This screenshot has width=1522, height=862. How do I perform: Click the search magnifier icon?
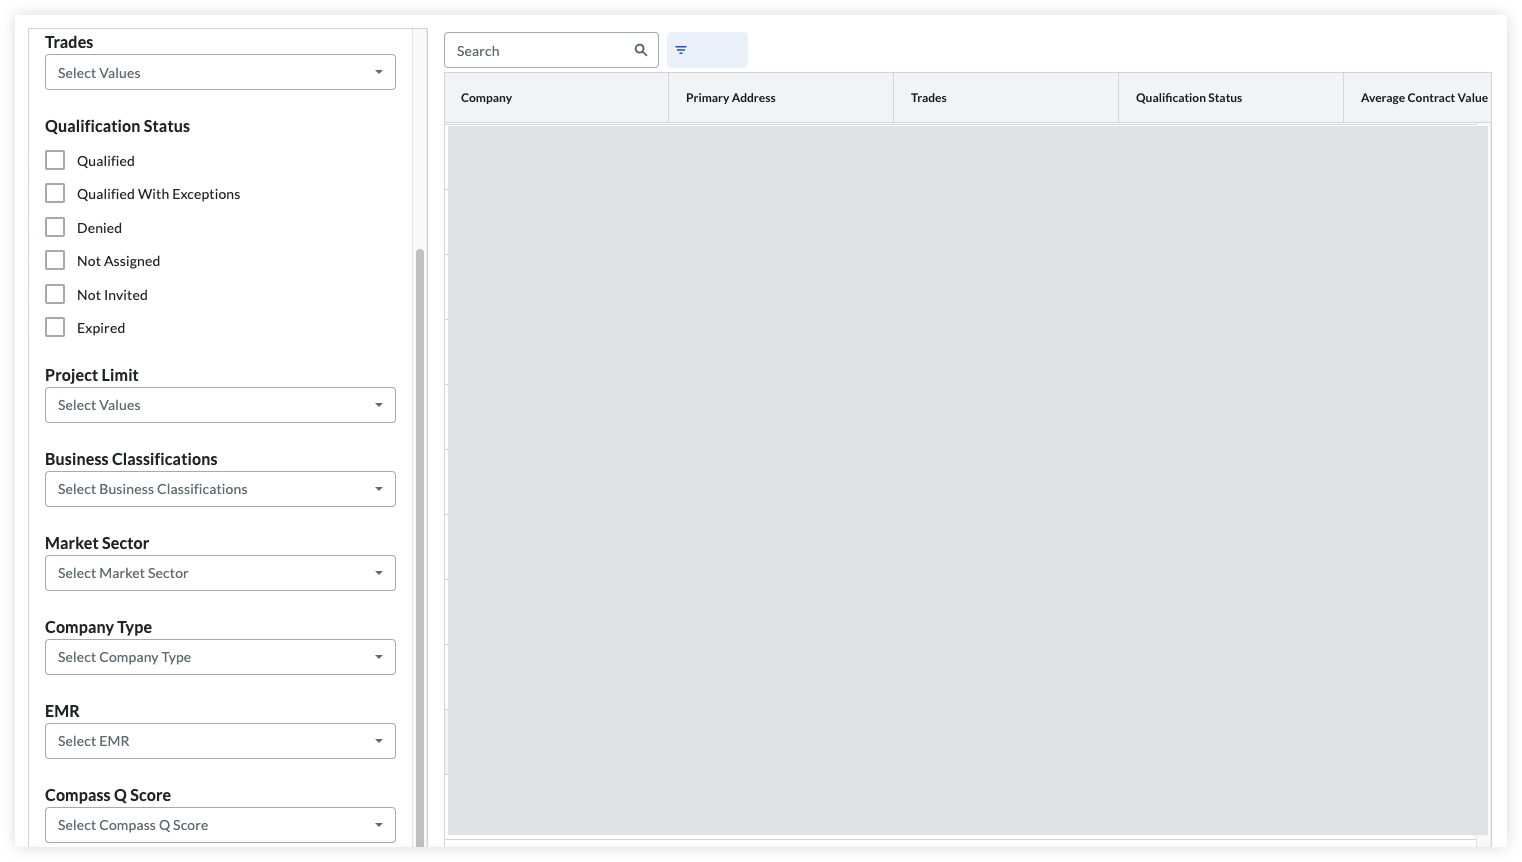(641, 51)
